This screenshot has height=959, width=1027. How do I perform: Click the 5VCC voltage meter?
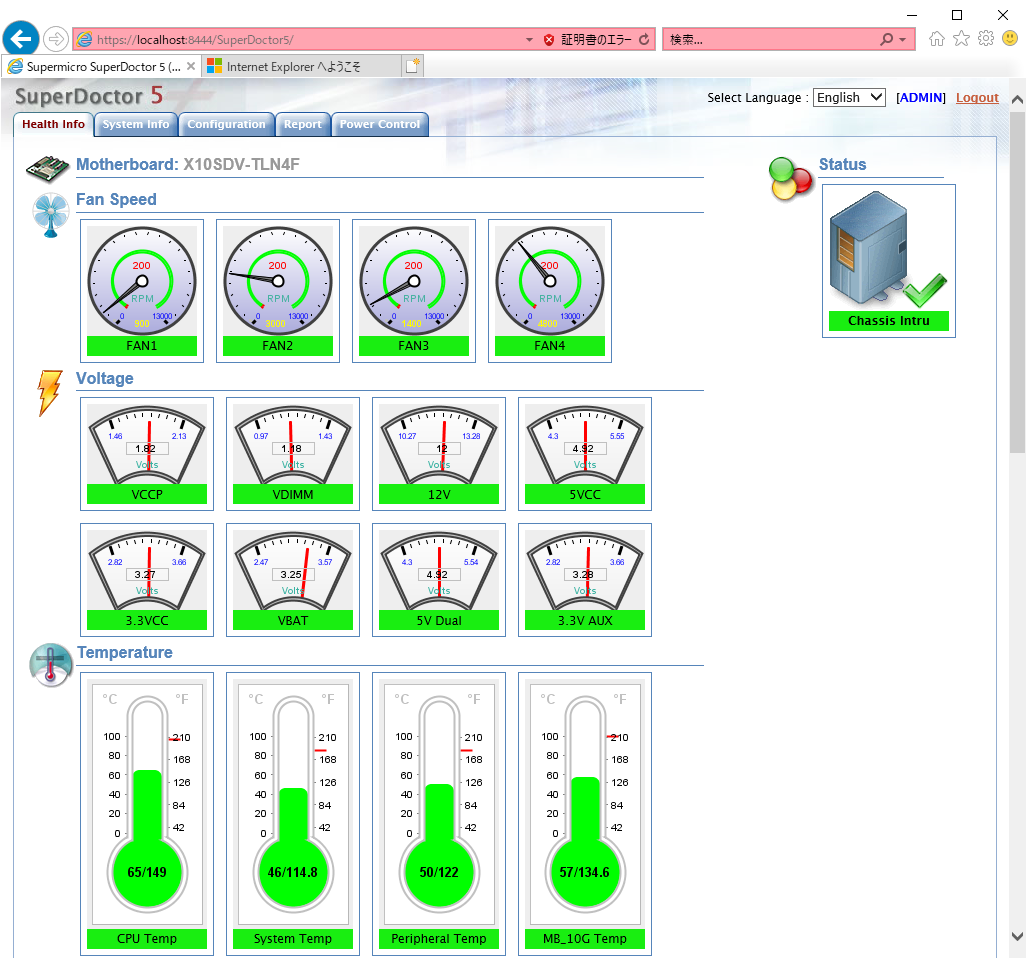585,444
